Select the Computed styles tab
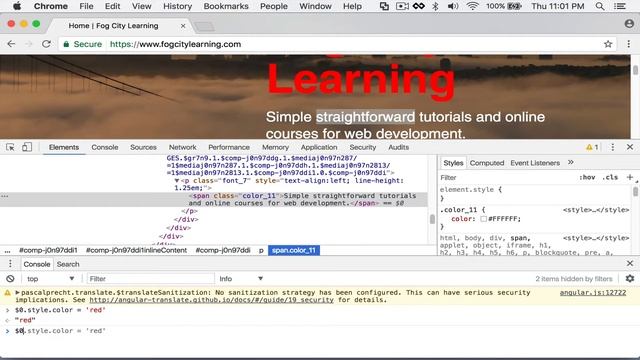Viewport: 640px width, 360px height. coord(487,163)
